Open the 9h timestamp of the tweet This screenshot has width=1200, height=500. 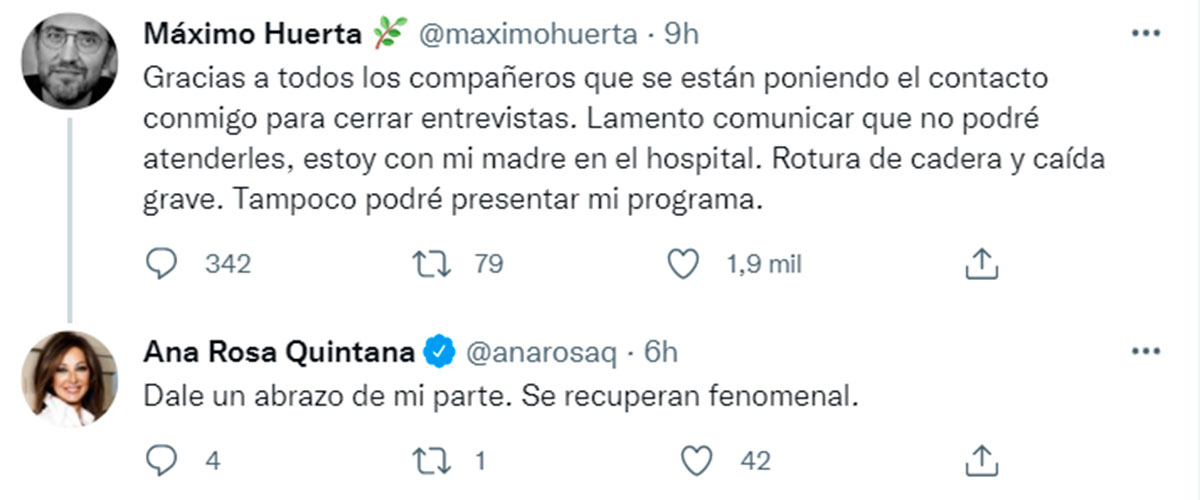click(681, 34)
